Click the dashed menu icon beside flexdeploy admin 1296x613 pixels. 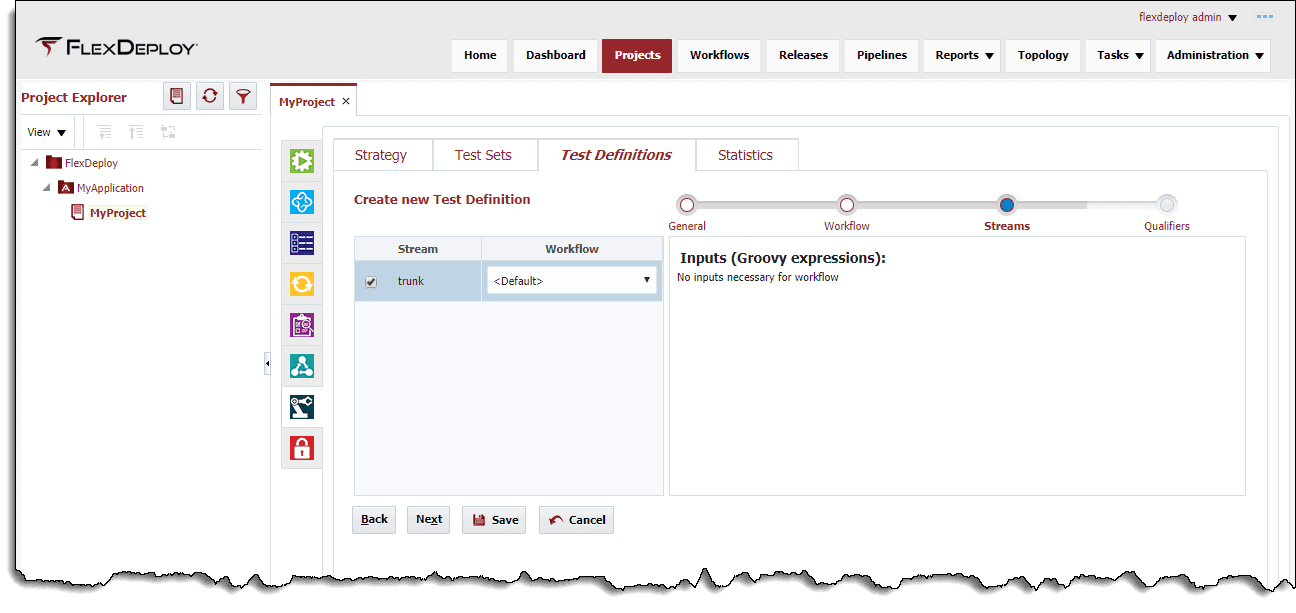(1265, 17)
